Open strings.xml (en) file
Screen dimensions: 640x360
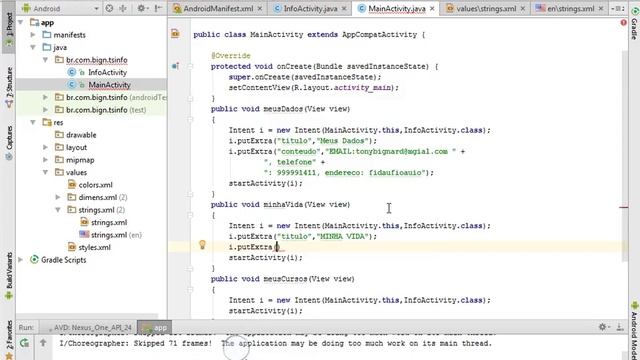click(x=116, y=235)
